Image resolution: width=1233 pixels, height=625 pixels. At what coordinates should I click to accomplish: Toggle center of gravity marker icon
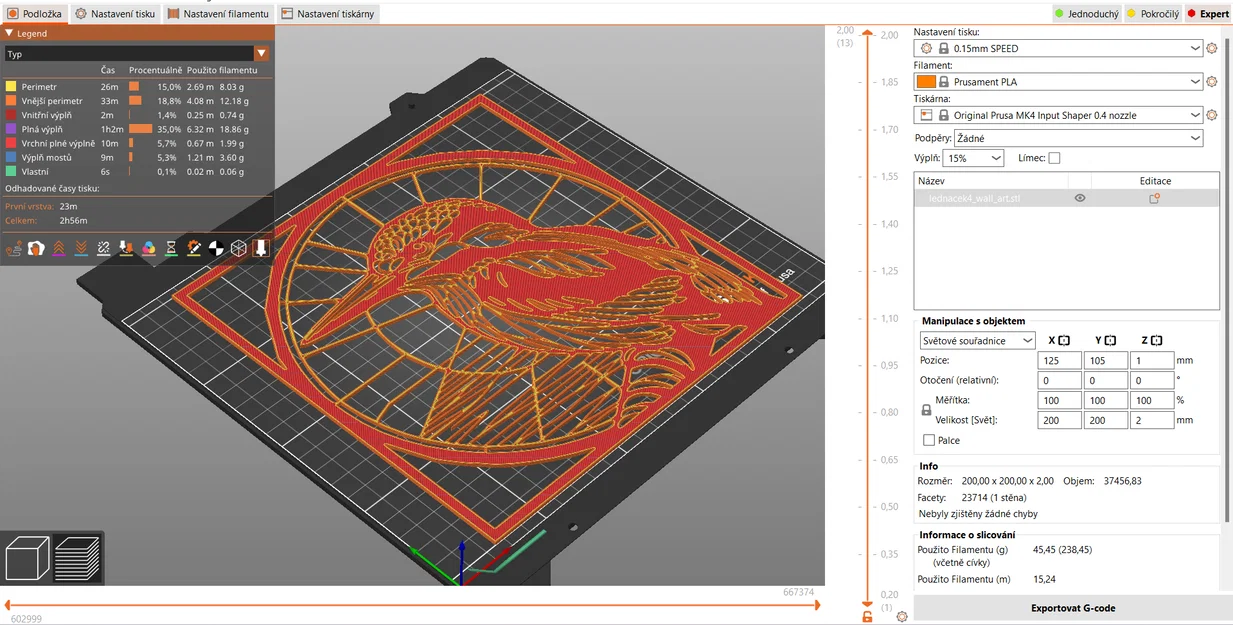(x=216, y=247)
